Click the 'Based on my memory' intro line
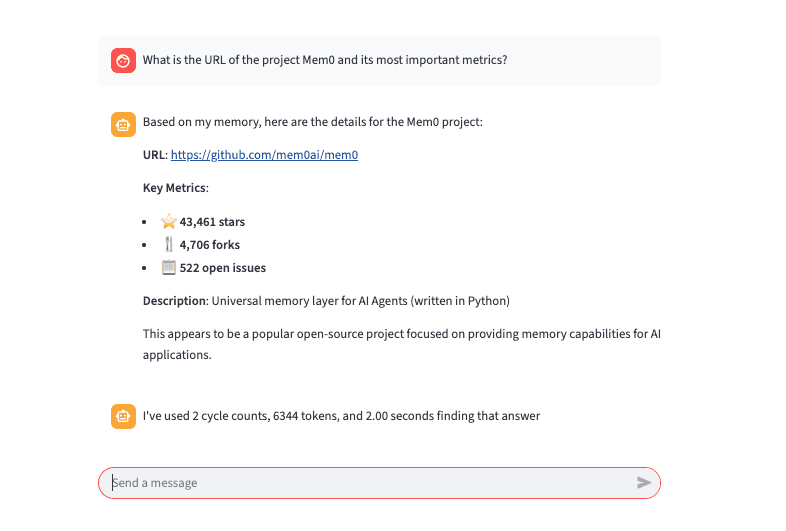This screenshot has width=786, height=531. coord(313,122)
